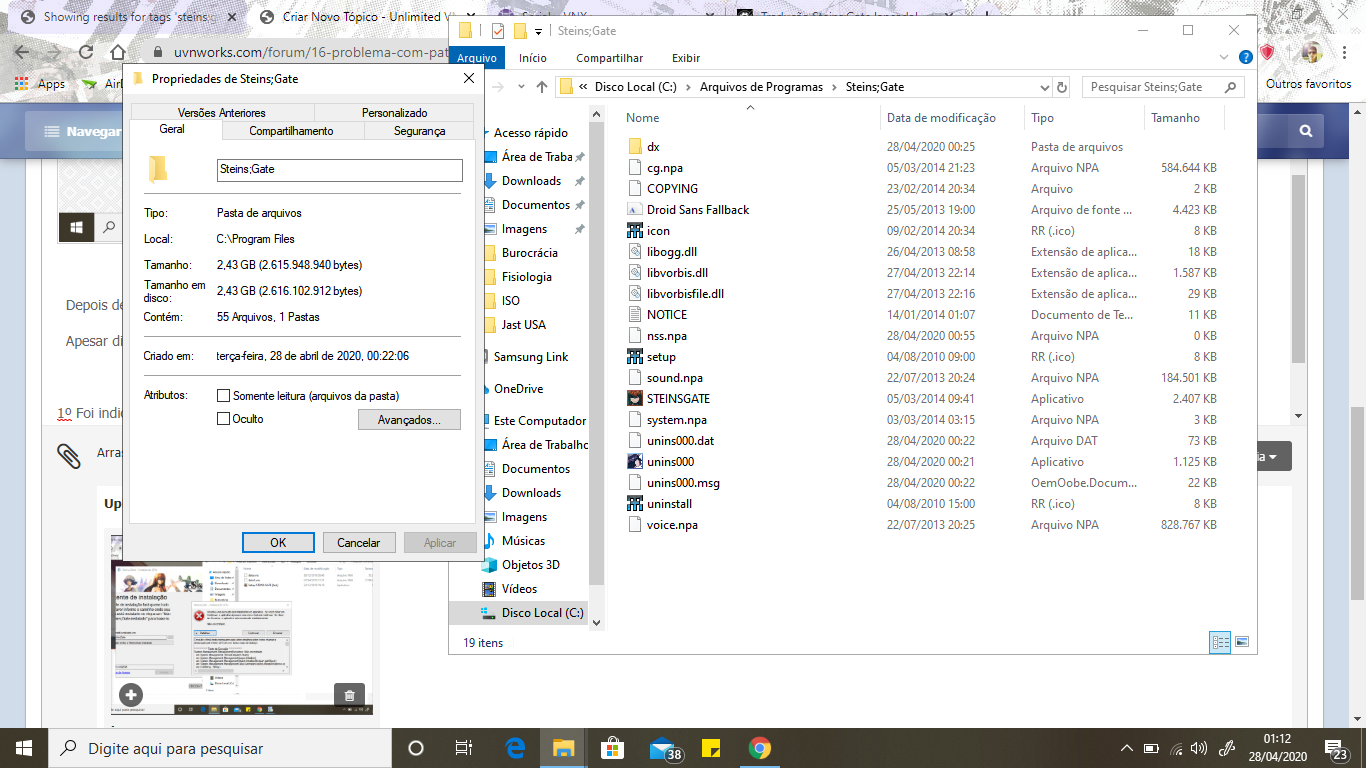The width and height of the screenshot is (1366, 768).
Task: Open the Personalizado tab
Action: click(x=394, y=113)
